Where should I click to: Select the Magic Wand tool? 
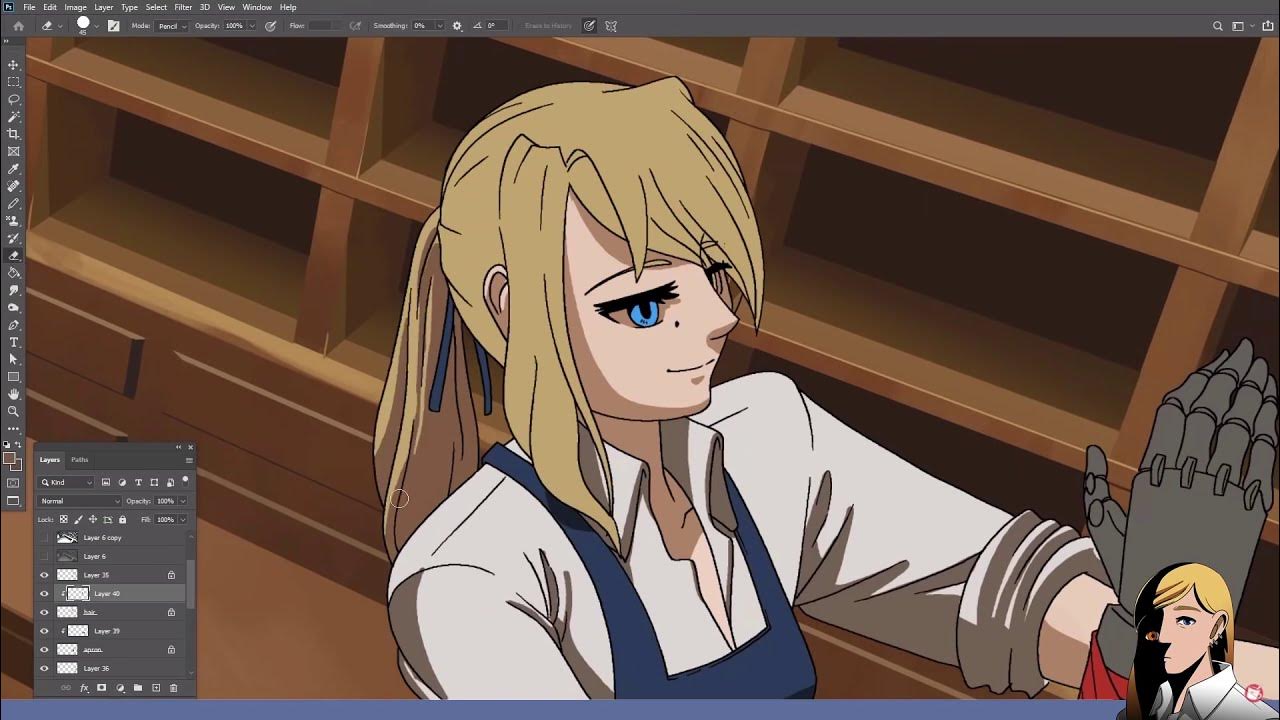click(x=13, y=117)
